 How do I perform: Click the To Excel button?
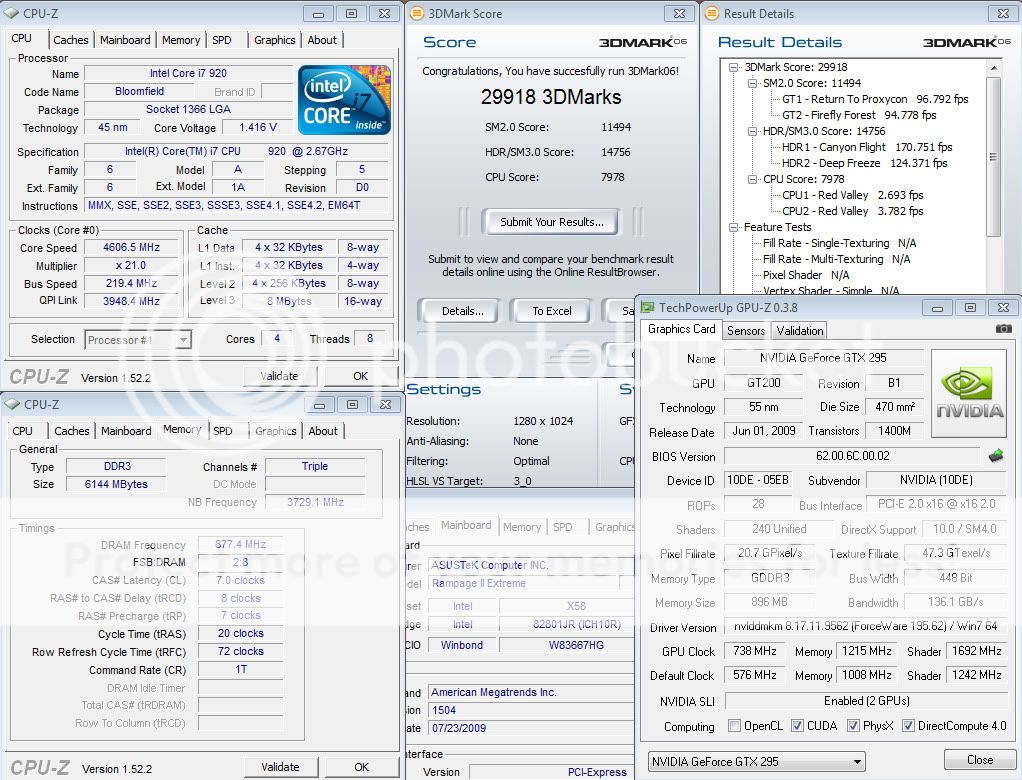(551, 311)
